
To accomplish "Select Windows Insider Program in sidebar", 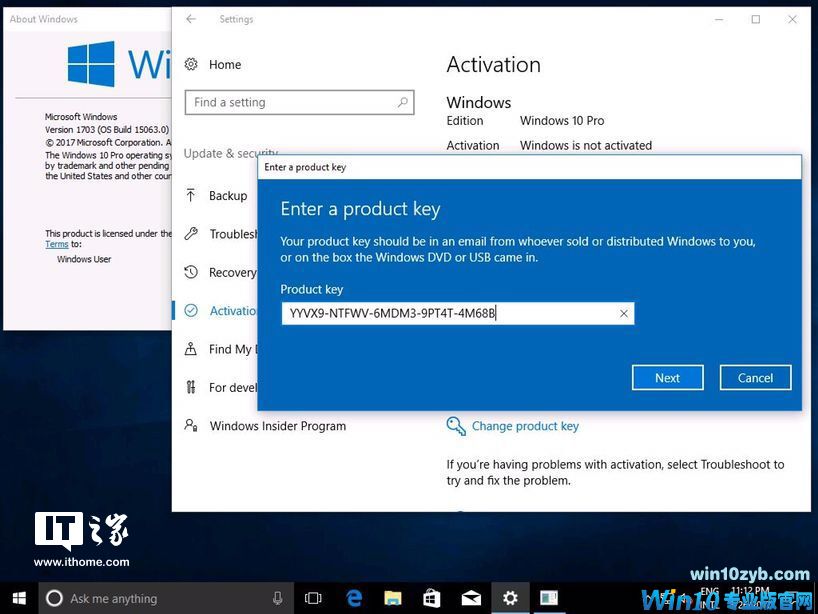I will coord(277,426).
